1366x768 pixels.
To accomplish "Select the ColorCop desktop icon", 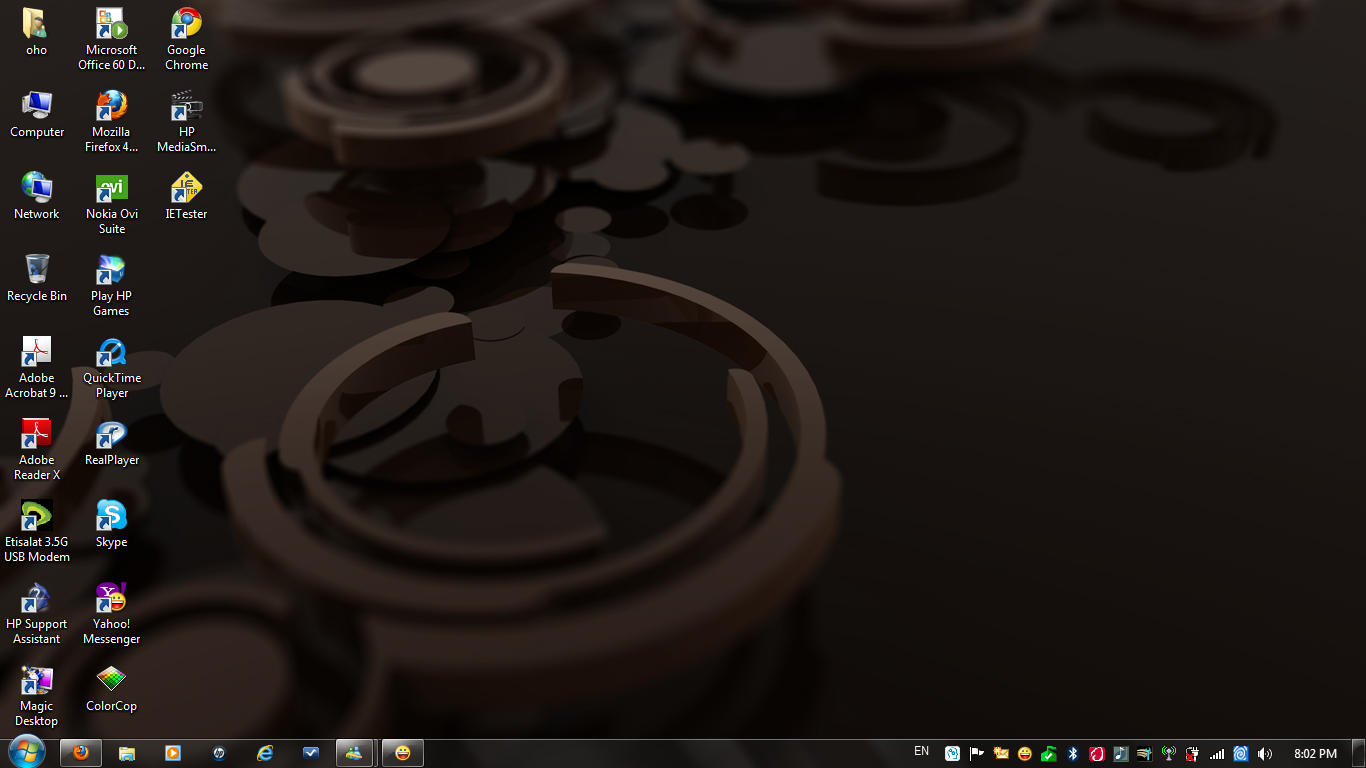I will coord(111,680).
